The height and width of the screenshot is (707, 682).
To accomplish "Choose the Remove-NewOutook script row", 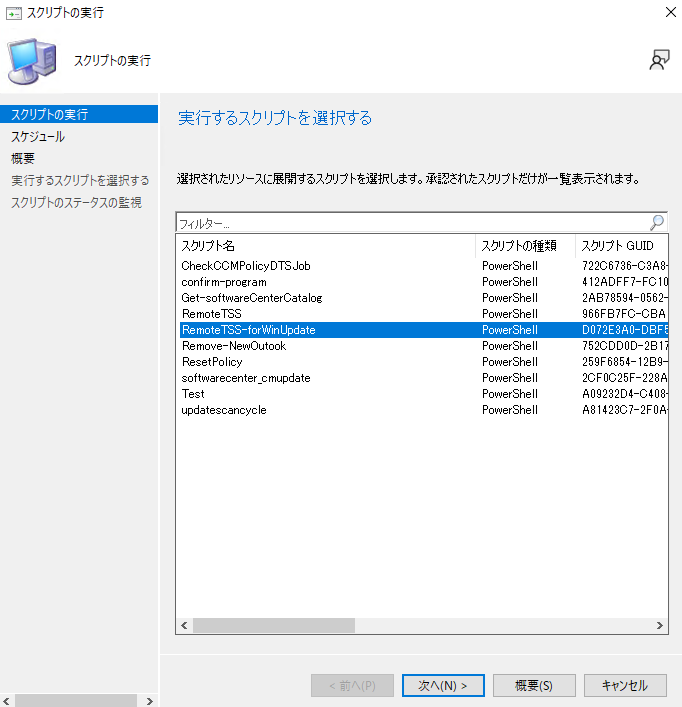I will [x=233, y=346].
